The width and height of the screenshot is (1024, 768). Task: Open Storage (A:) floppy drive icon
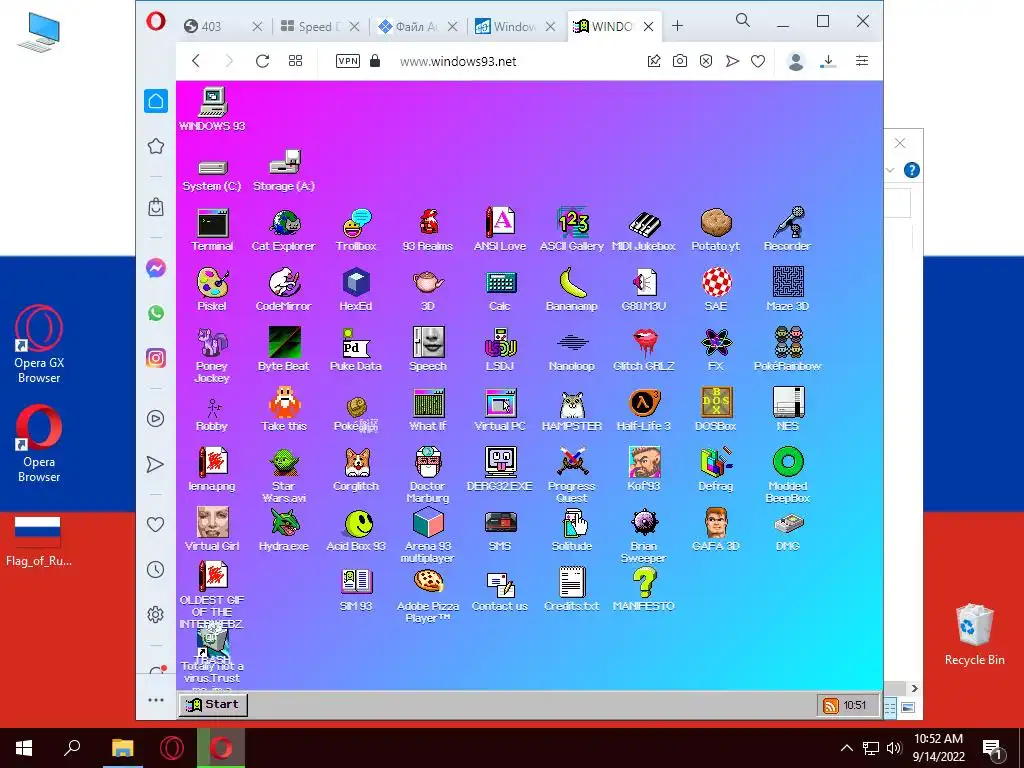click(284, 163)
